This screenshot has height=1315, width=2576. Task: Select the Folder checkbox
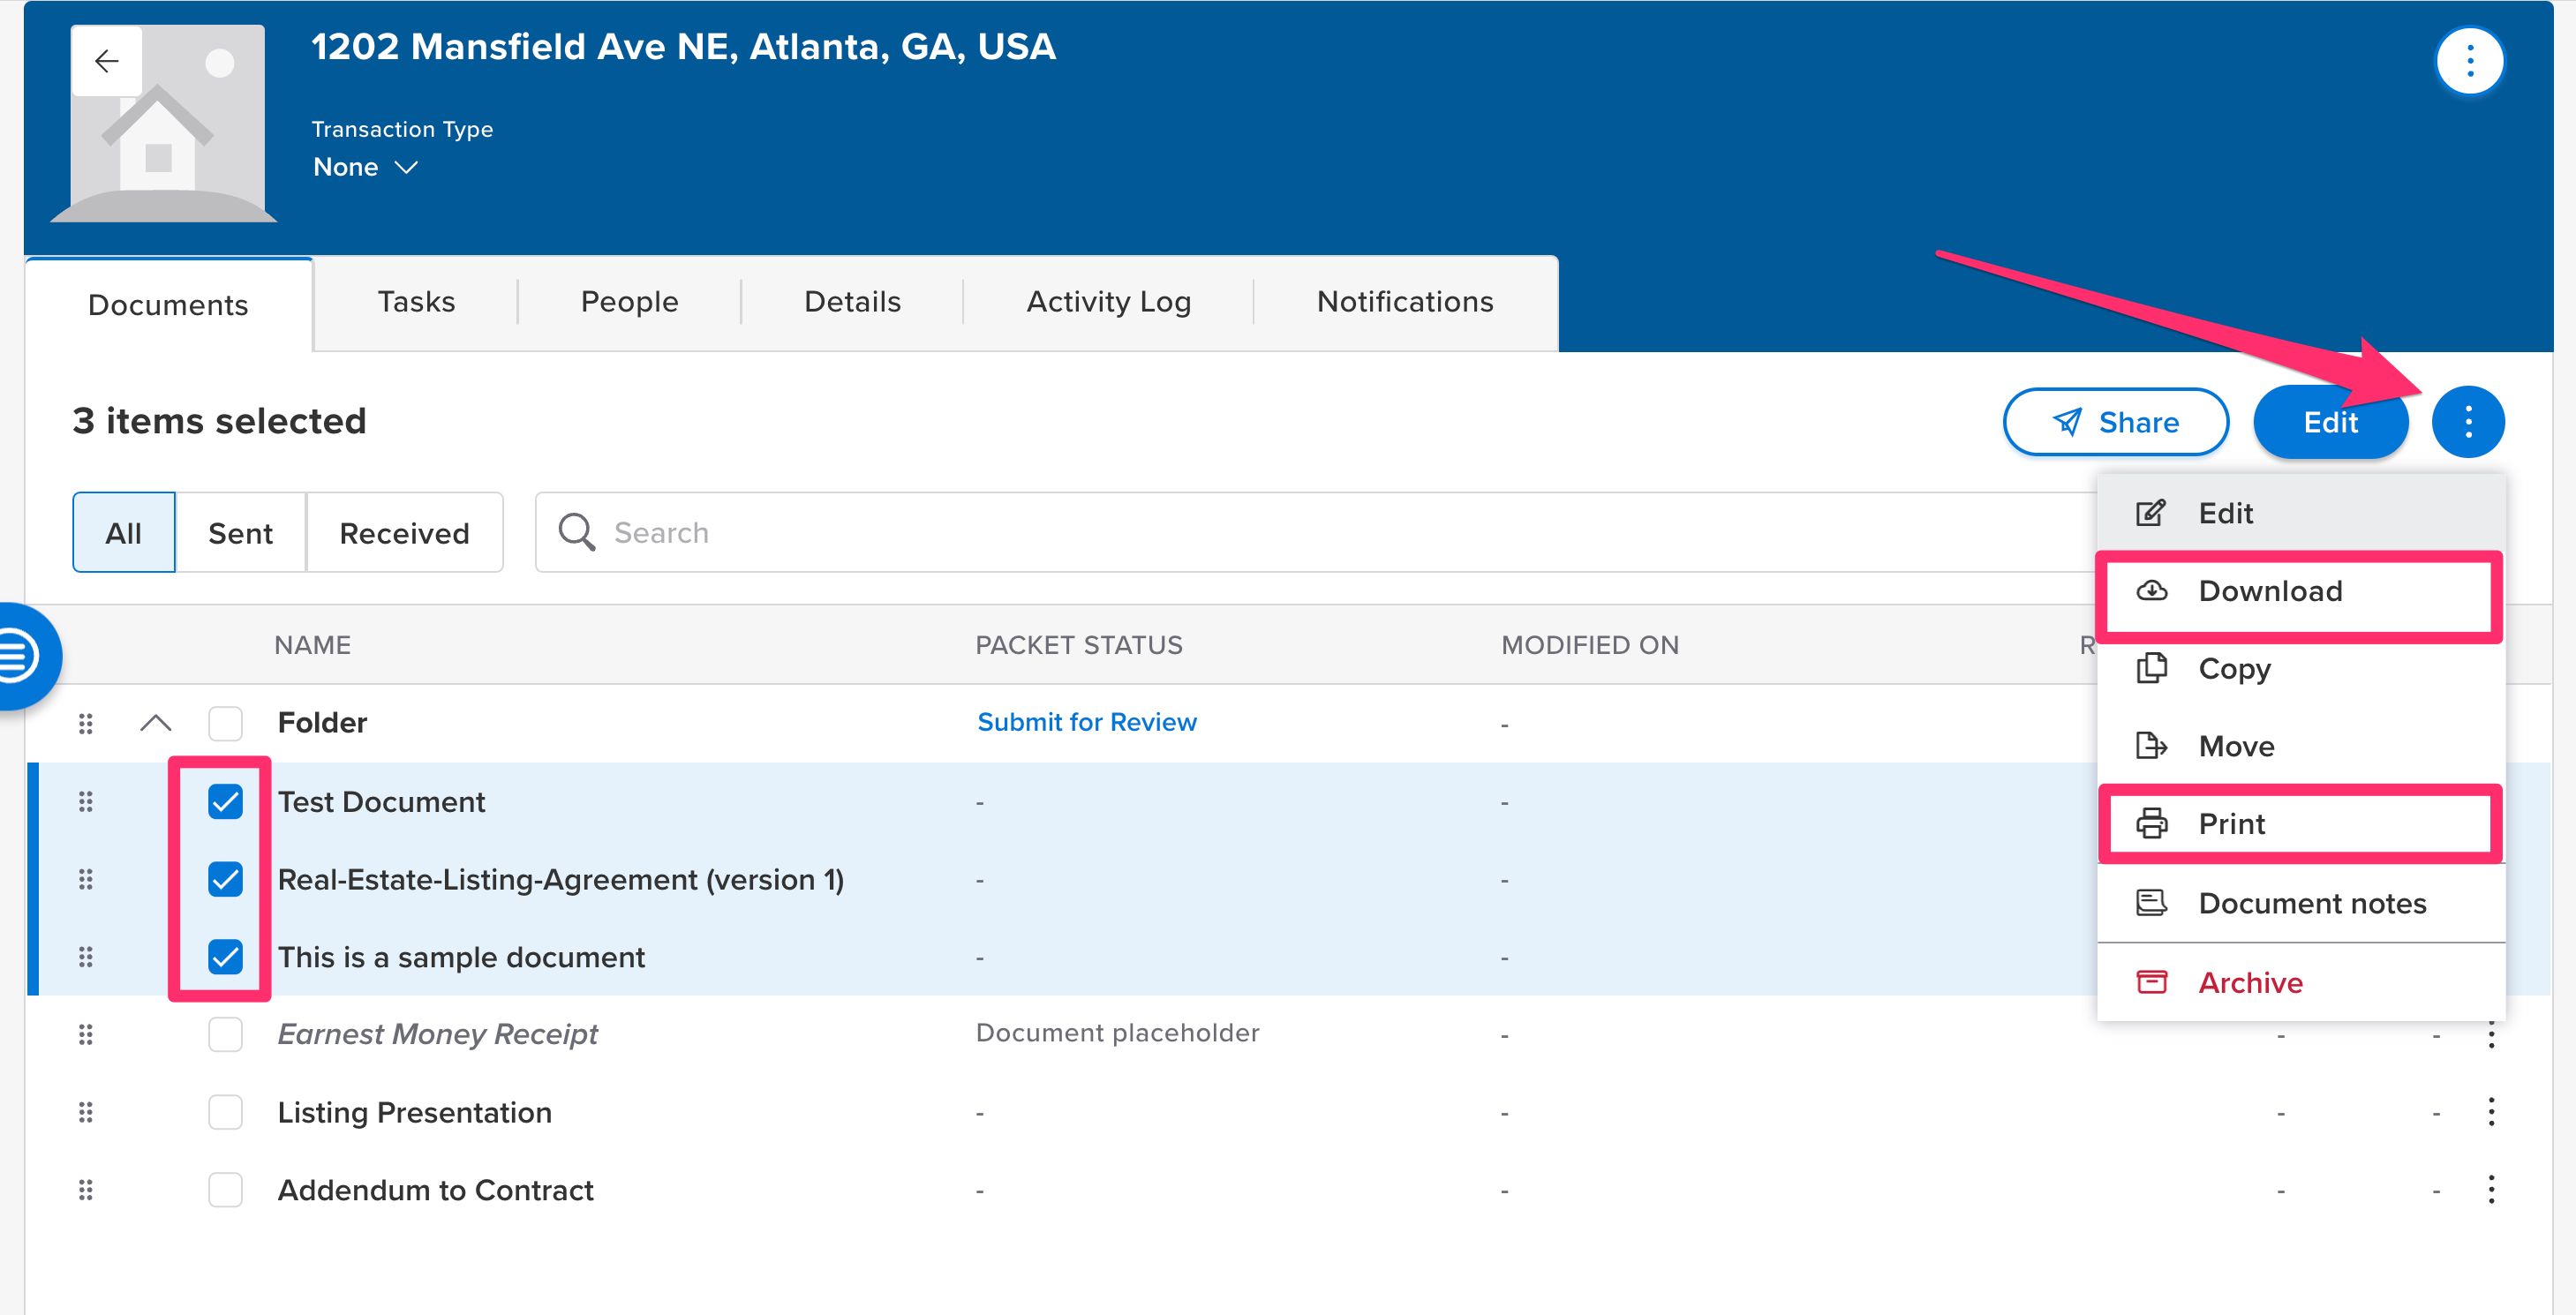coord(225,723)
